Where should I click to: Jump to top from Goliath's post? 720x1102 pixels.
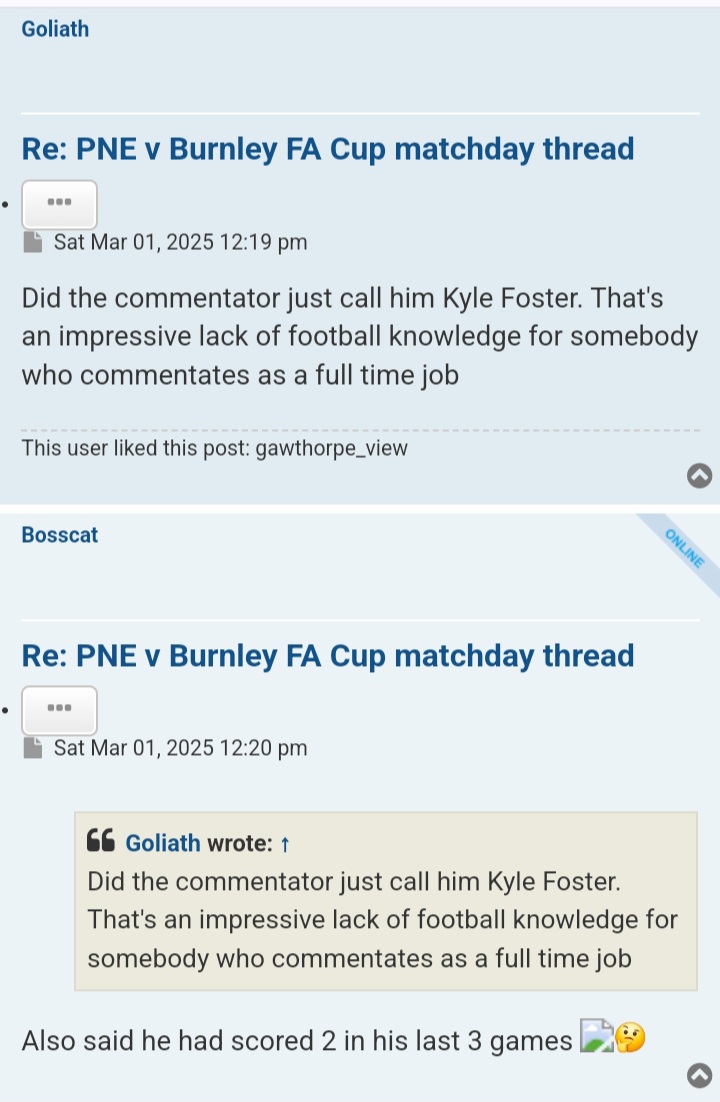pos(699,476)
